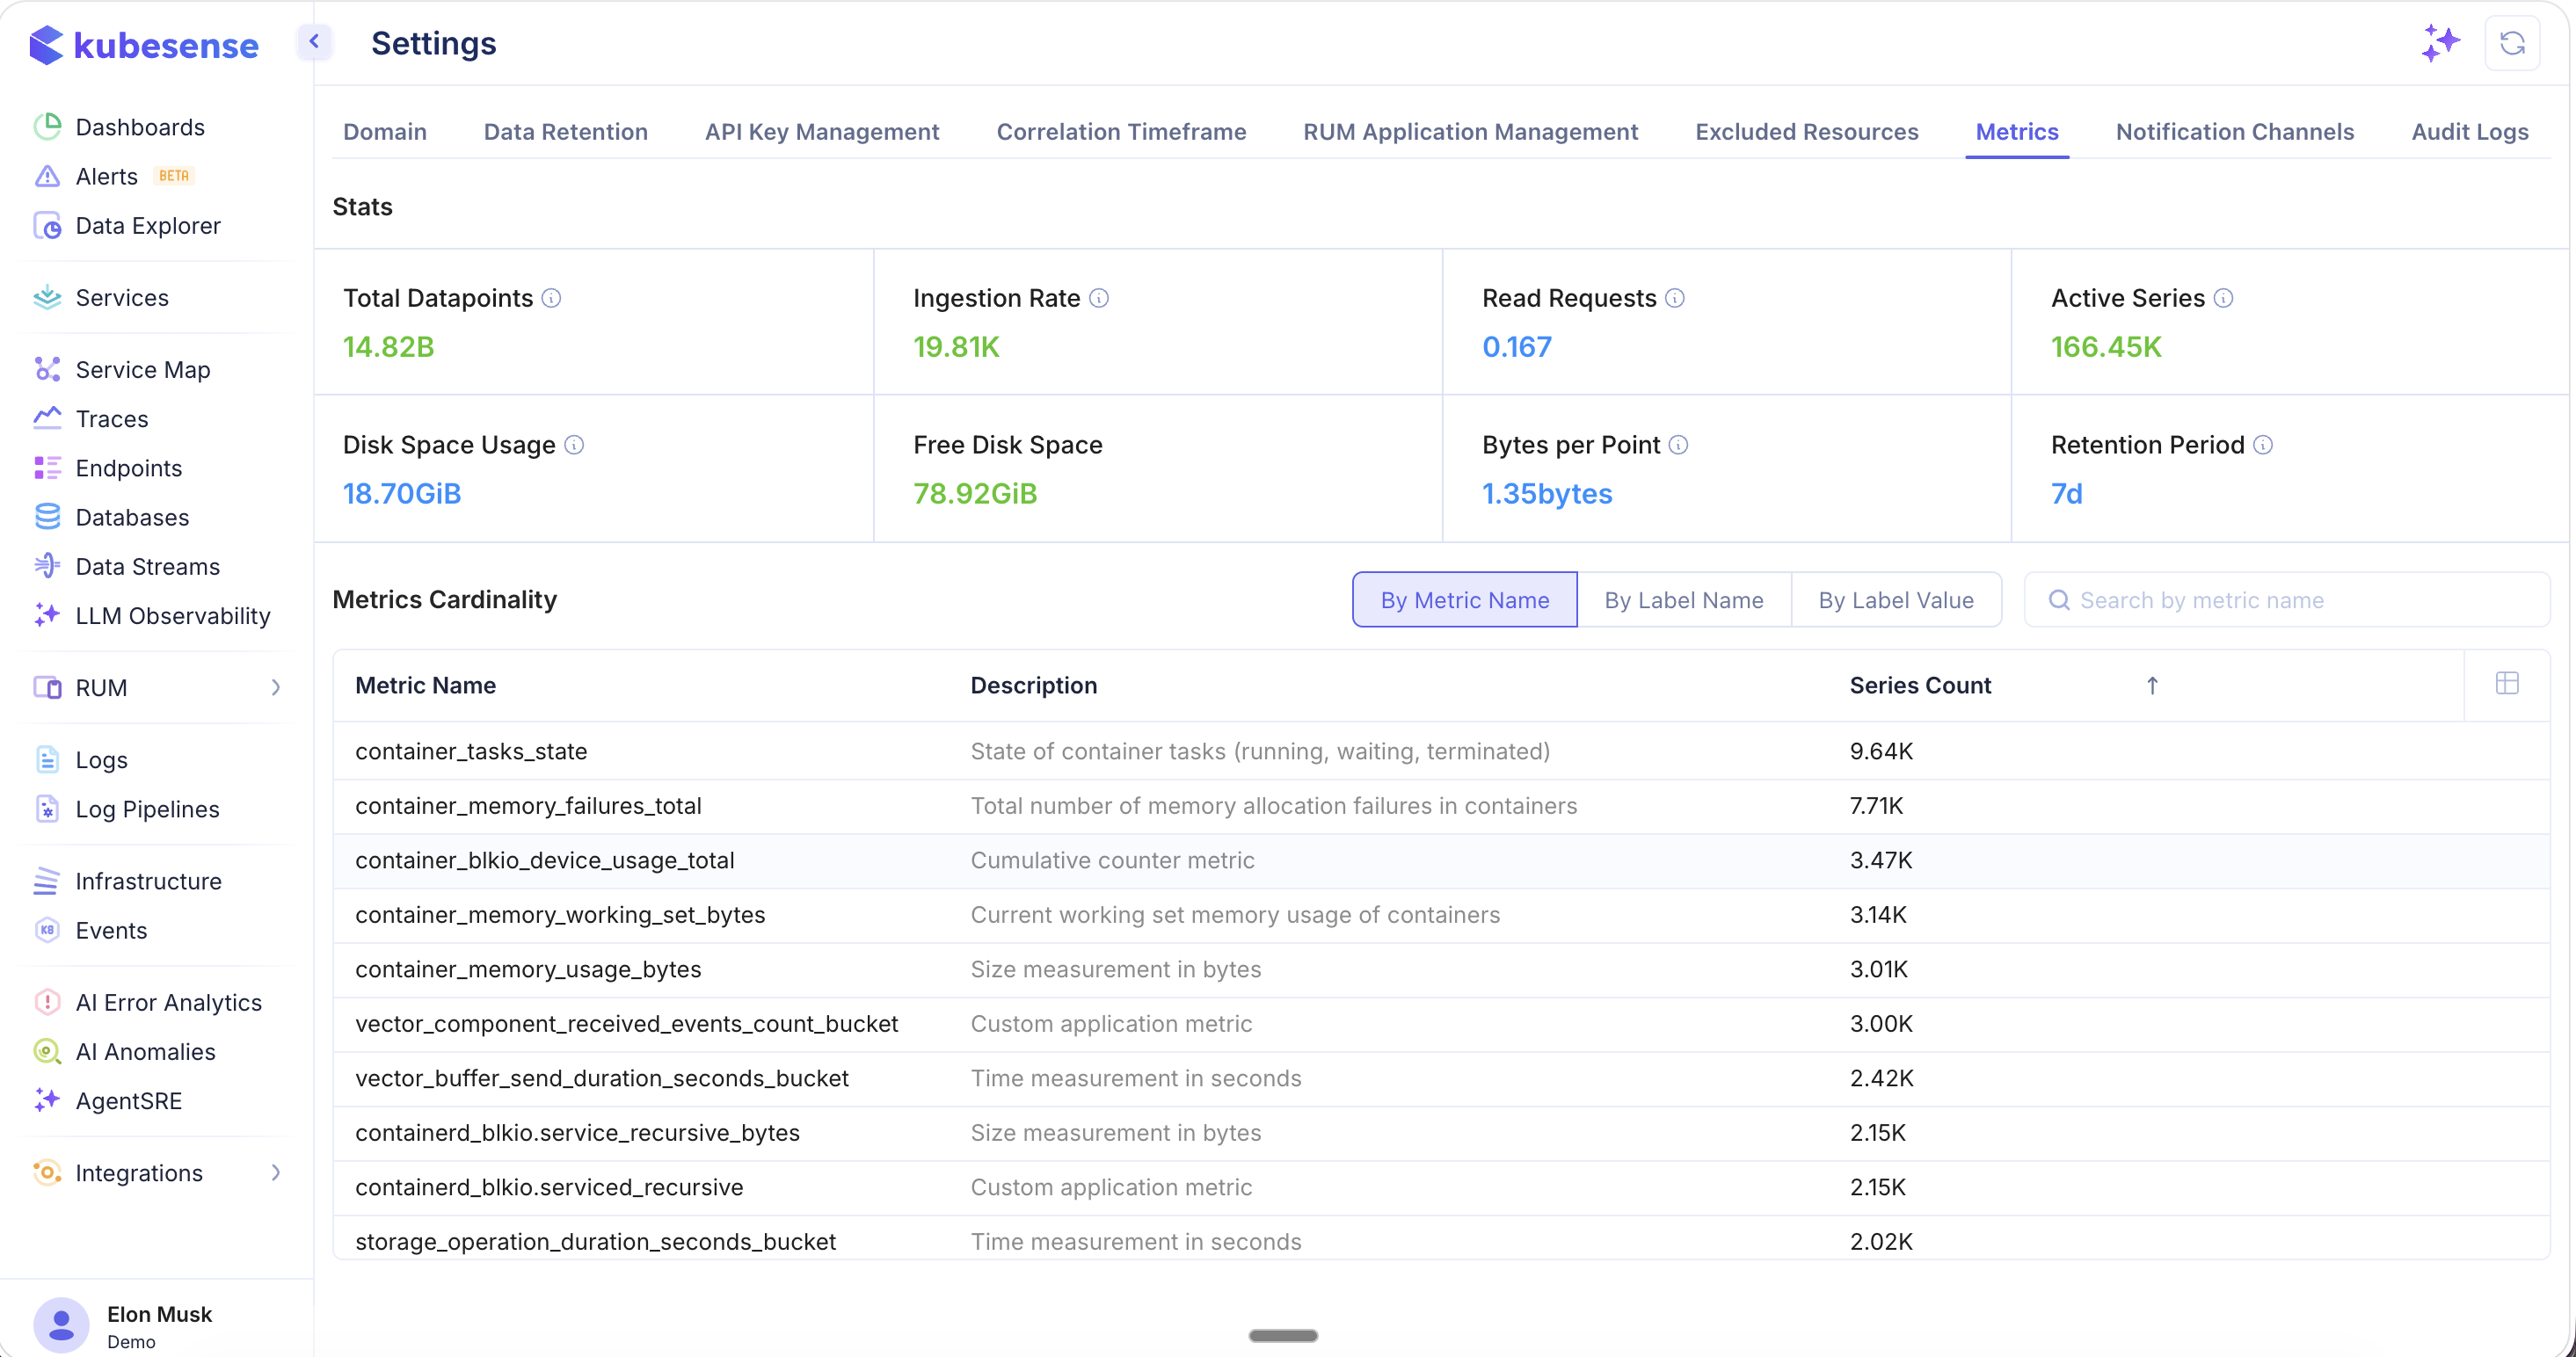Open the AI sparkle assistant icon
The height and width of the screenshot is (1357, 2576).
[x=2440, y=43]
